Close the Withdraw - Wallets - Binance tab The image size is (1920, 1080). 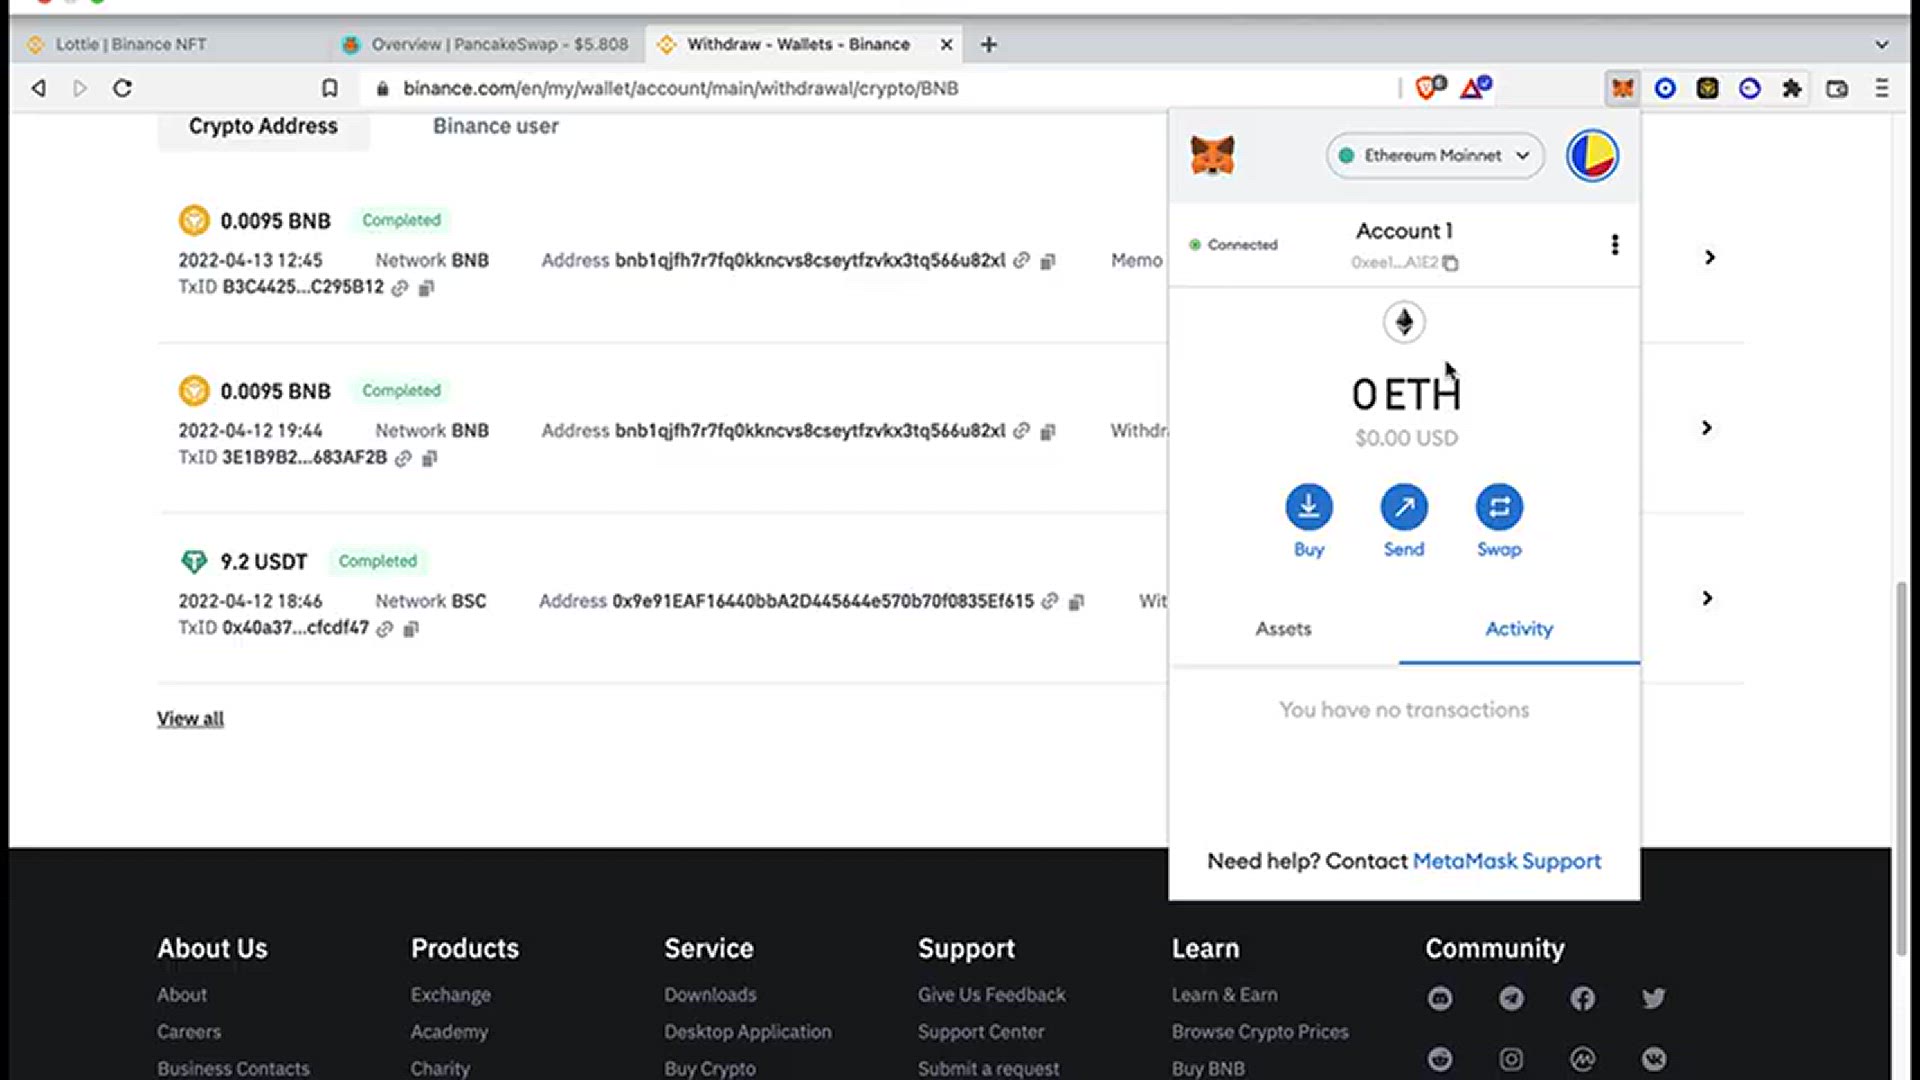click(x=946, y=44)
